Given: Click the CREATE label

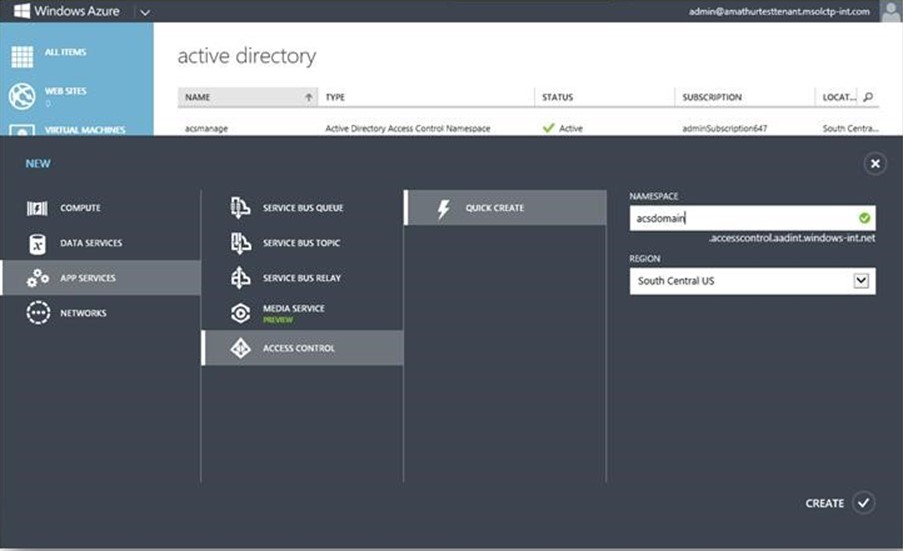Looking at the screenshot, I should (825, 504).
